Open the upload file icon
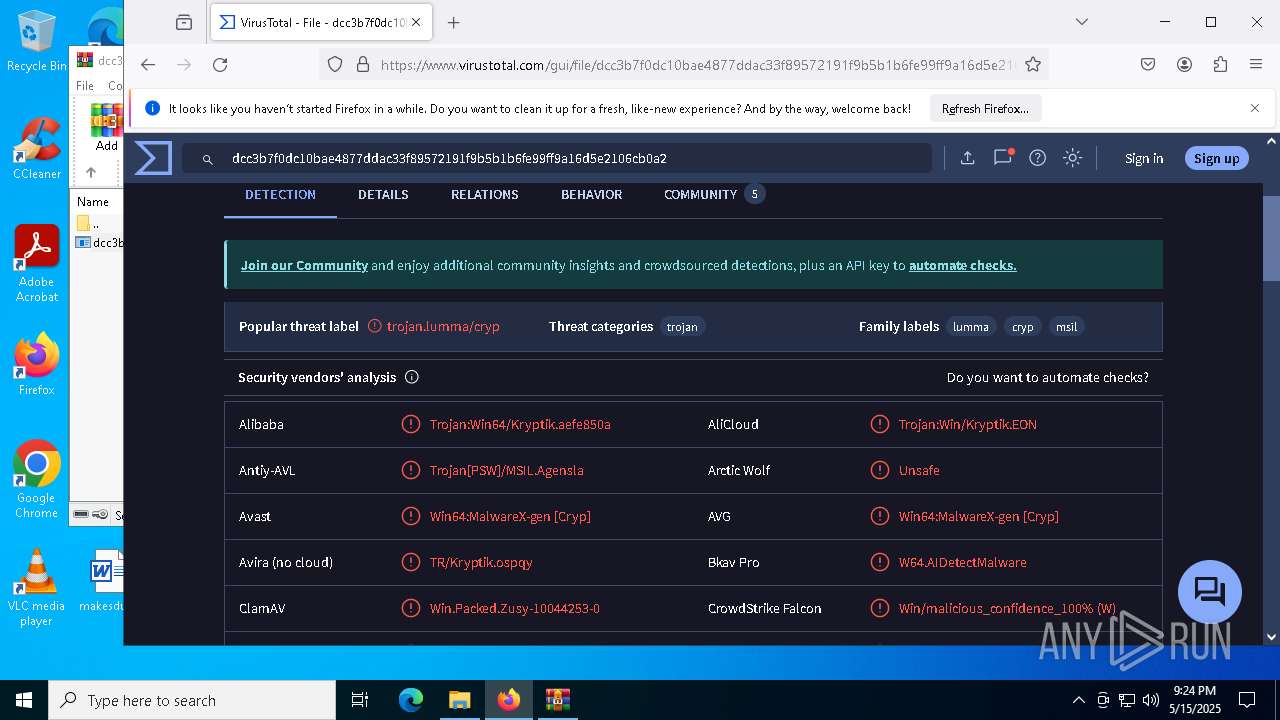The height and width of the screenshot is (720, 1280). tap(967, 158)
